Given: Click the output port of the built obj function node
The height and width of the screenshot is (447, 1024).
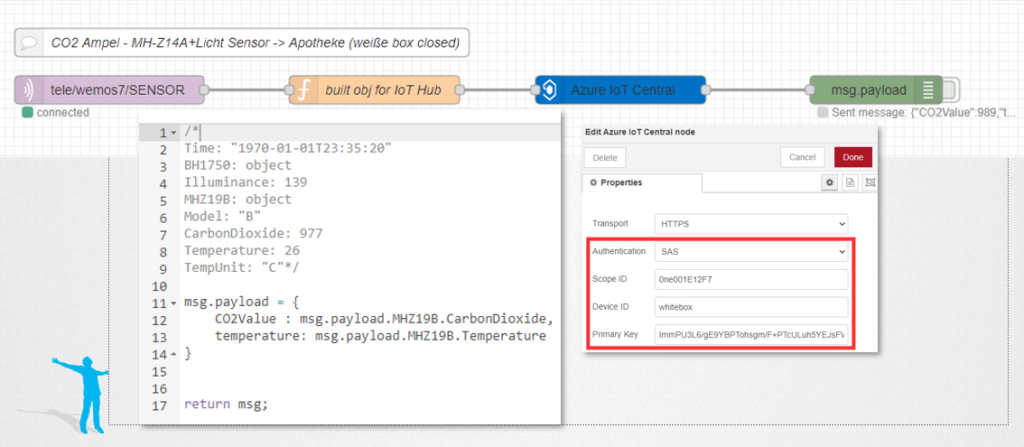Looking at the screenshot, I should tap(460, 90).
